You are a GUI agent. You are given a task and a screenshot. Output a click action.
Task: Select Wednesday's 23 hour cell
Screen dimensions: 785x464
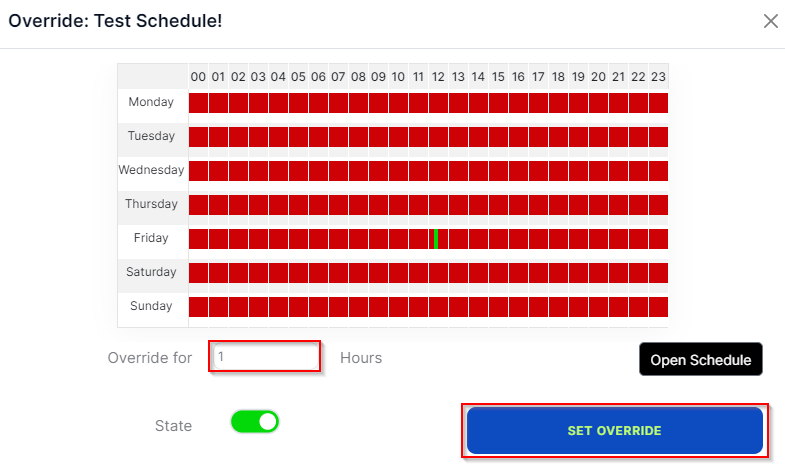pos(658,171)
